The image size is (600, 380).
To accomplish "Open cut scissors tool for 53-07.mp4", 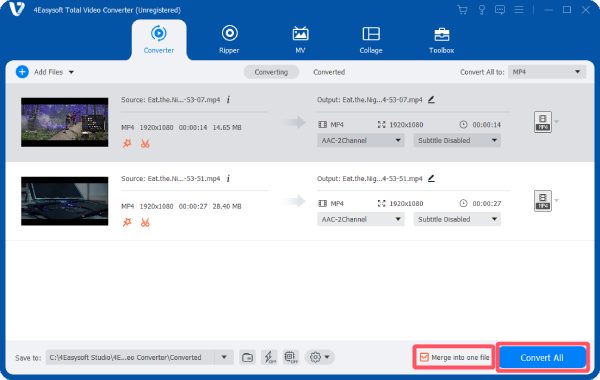I will tap(145, 144).
